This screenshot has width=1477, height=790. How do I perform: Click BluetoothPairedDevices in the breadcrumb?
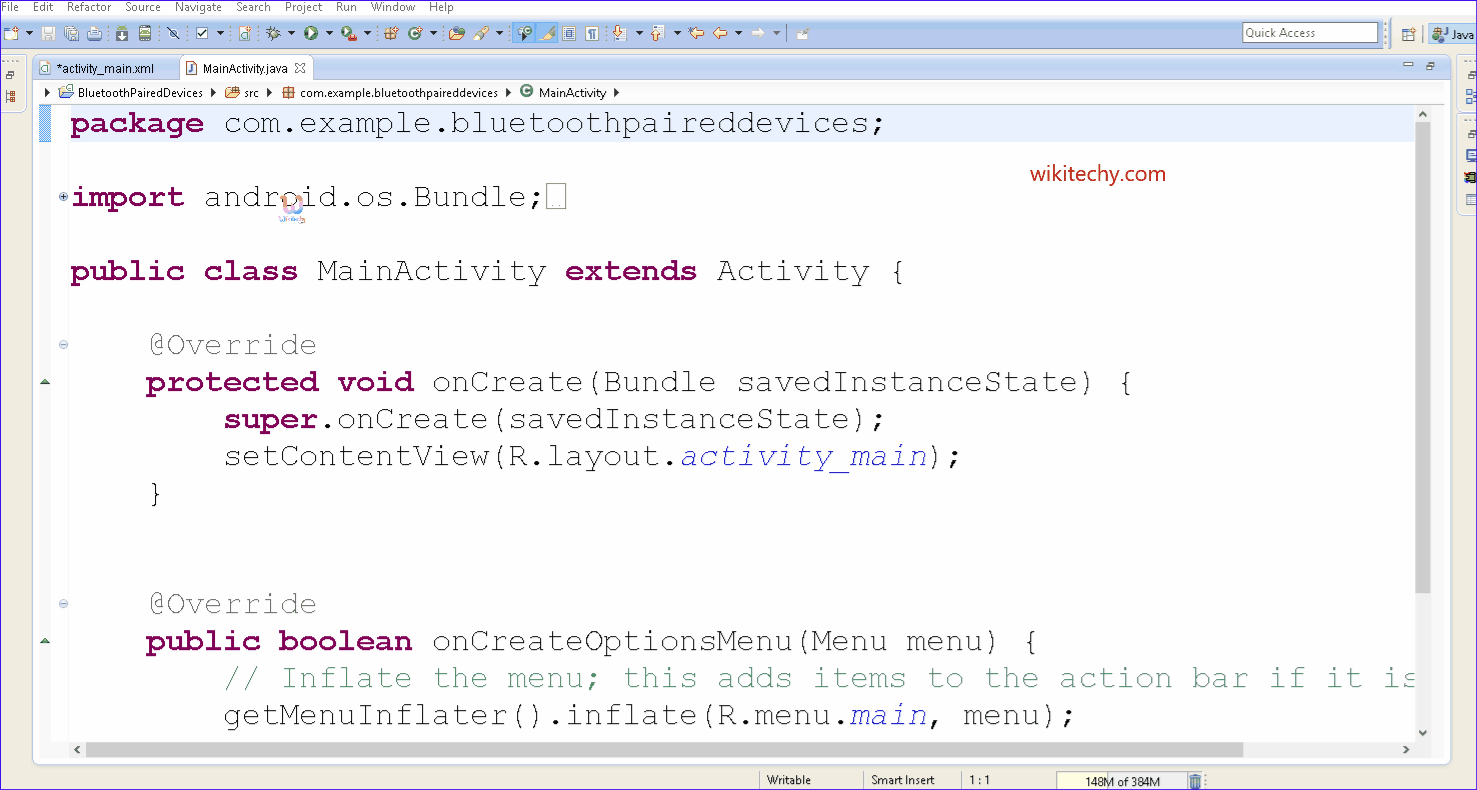coord(140,93)
